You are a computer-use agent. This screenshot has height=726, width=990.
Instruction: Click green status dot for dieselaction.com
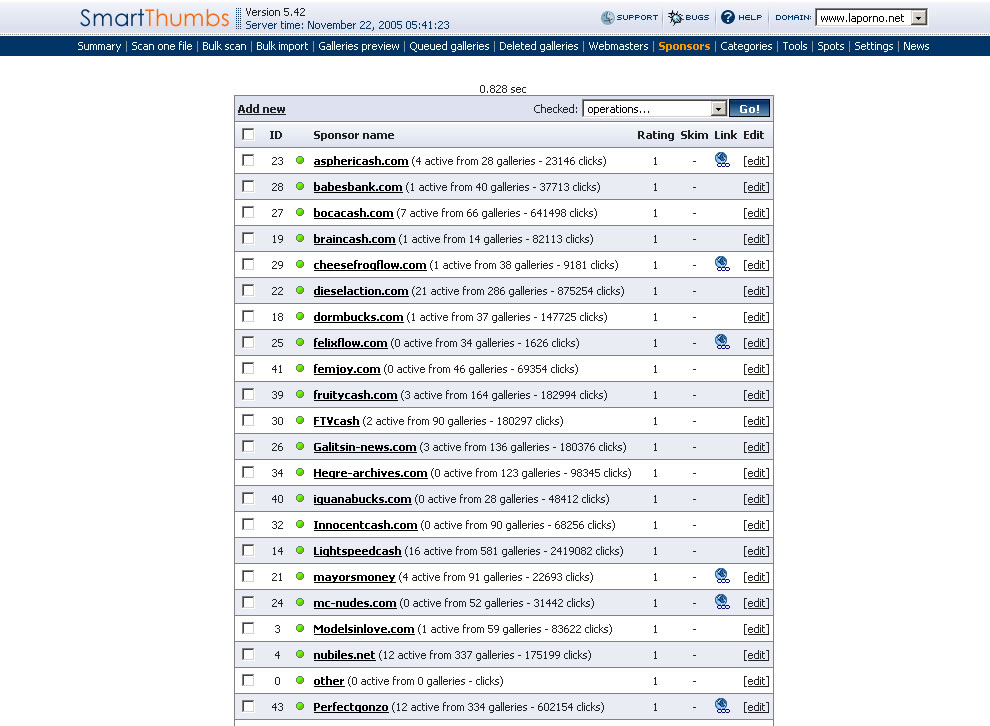pyautogui.click(x=300, y=290)
